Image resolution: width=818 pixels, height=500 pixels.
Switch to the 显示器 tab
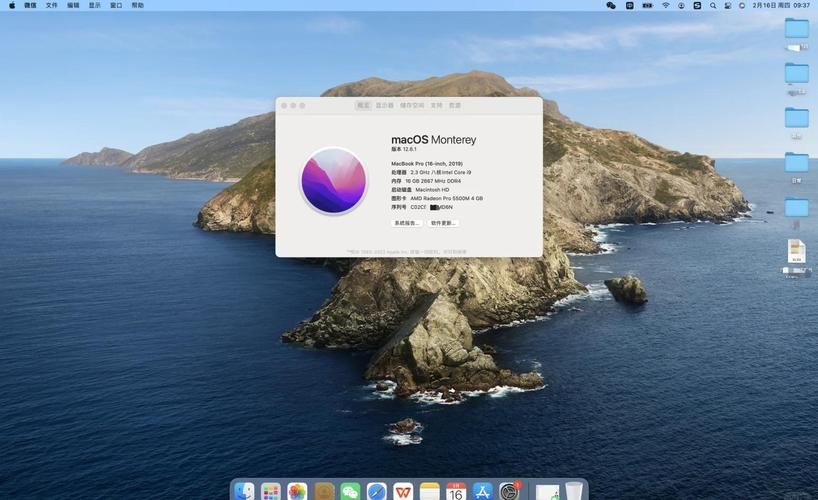[x=384, y=105]
